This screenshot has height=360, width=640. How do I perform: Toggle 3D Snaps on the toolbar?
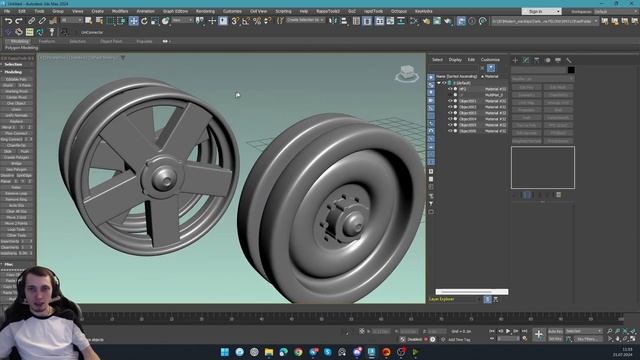click(235, 21)
